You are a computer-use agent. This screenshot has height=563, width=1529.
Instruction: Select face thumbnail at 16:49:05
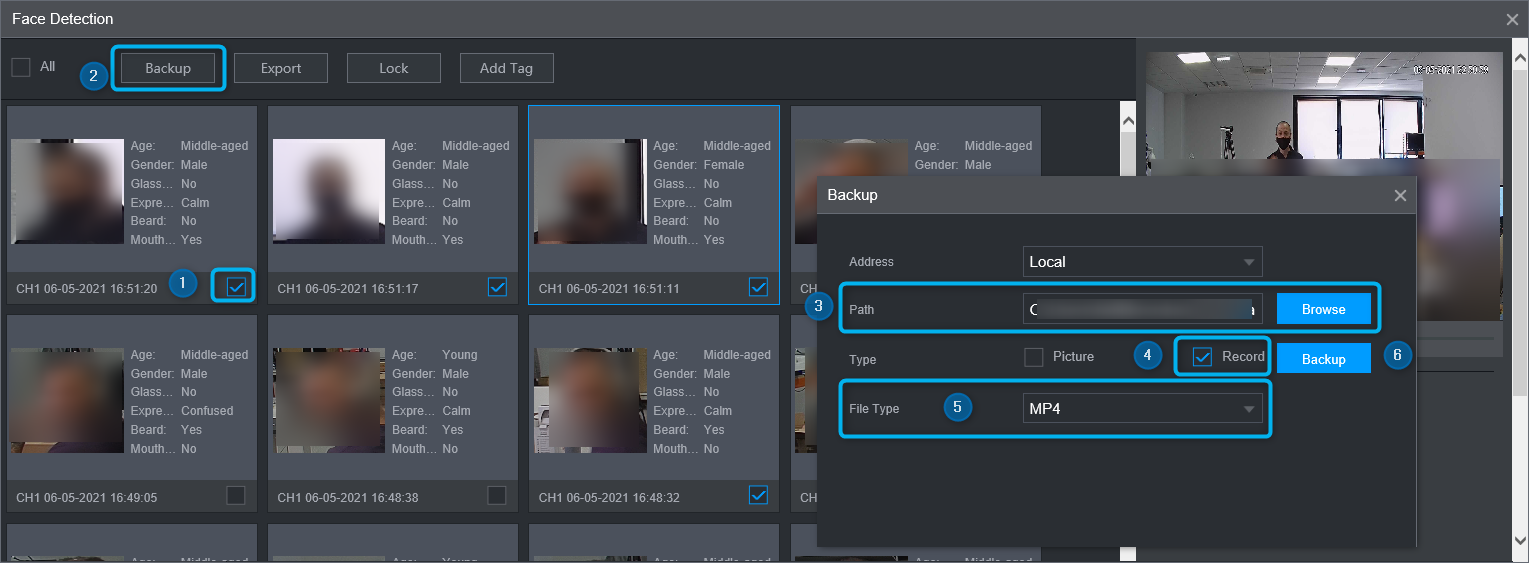tap(68, 400)
